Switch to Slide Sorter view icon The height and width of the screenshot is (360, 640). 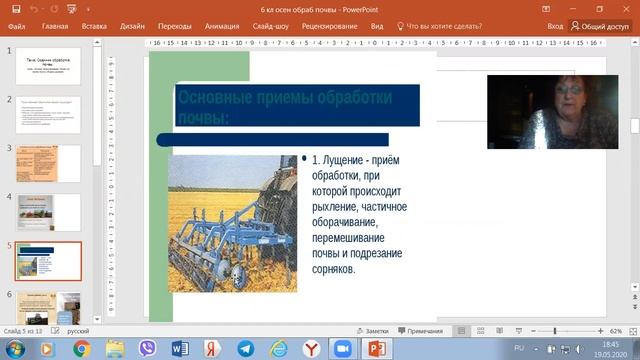(x=480, y=331)
